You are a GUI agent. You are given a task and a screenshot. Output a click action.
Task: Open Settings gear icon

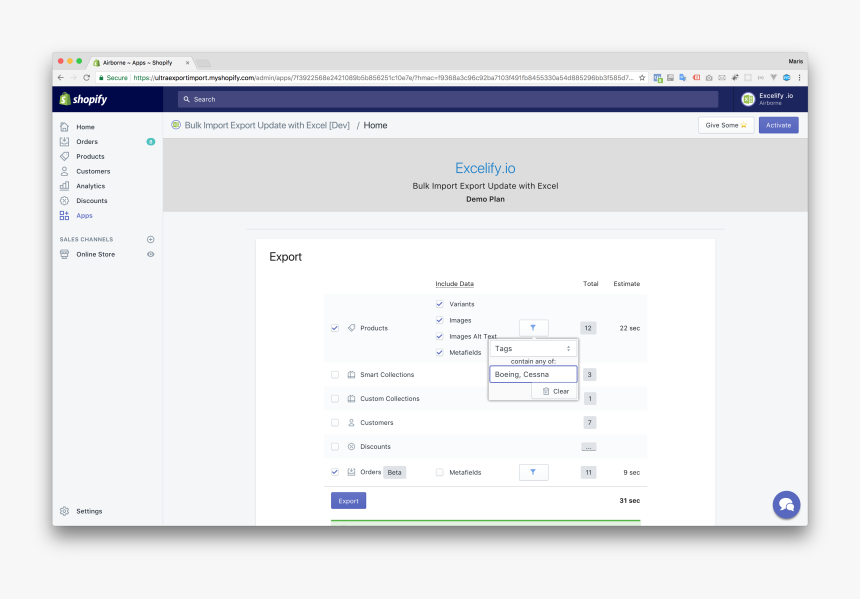(64, 511)
